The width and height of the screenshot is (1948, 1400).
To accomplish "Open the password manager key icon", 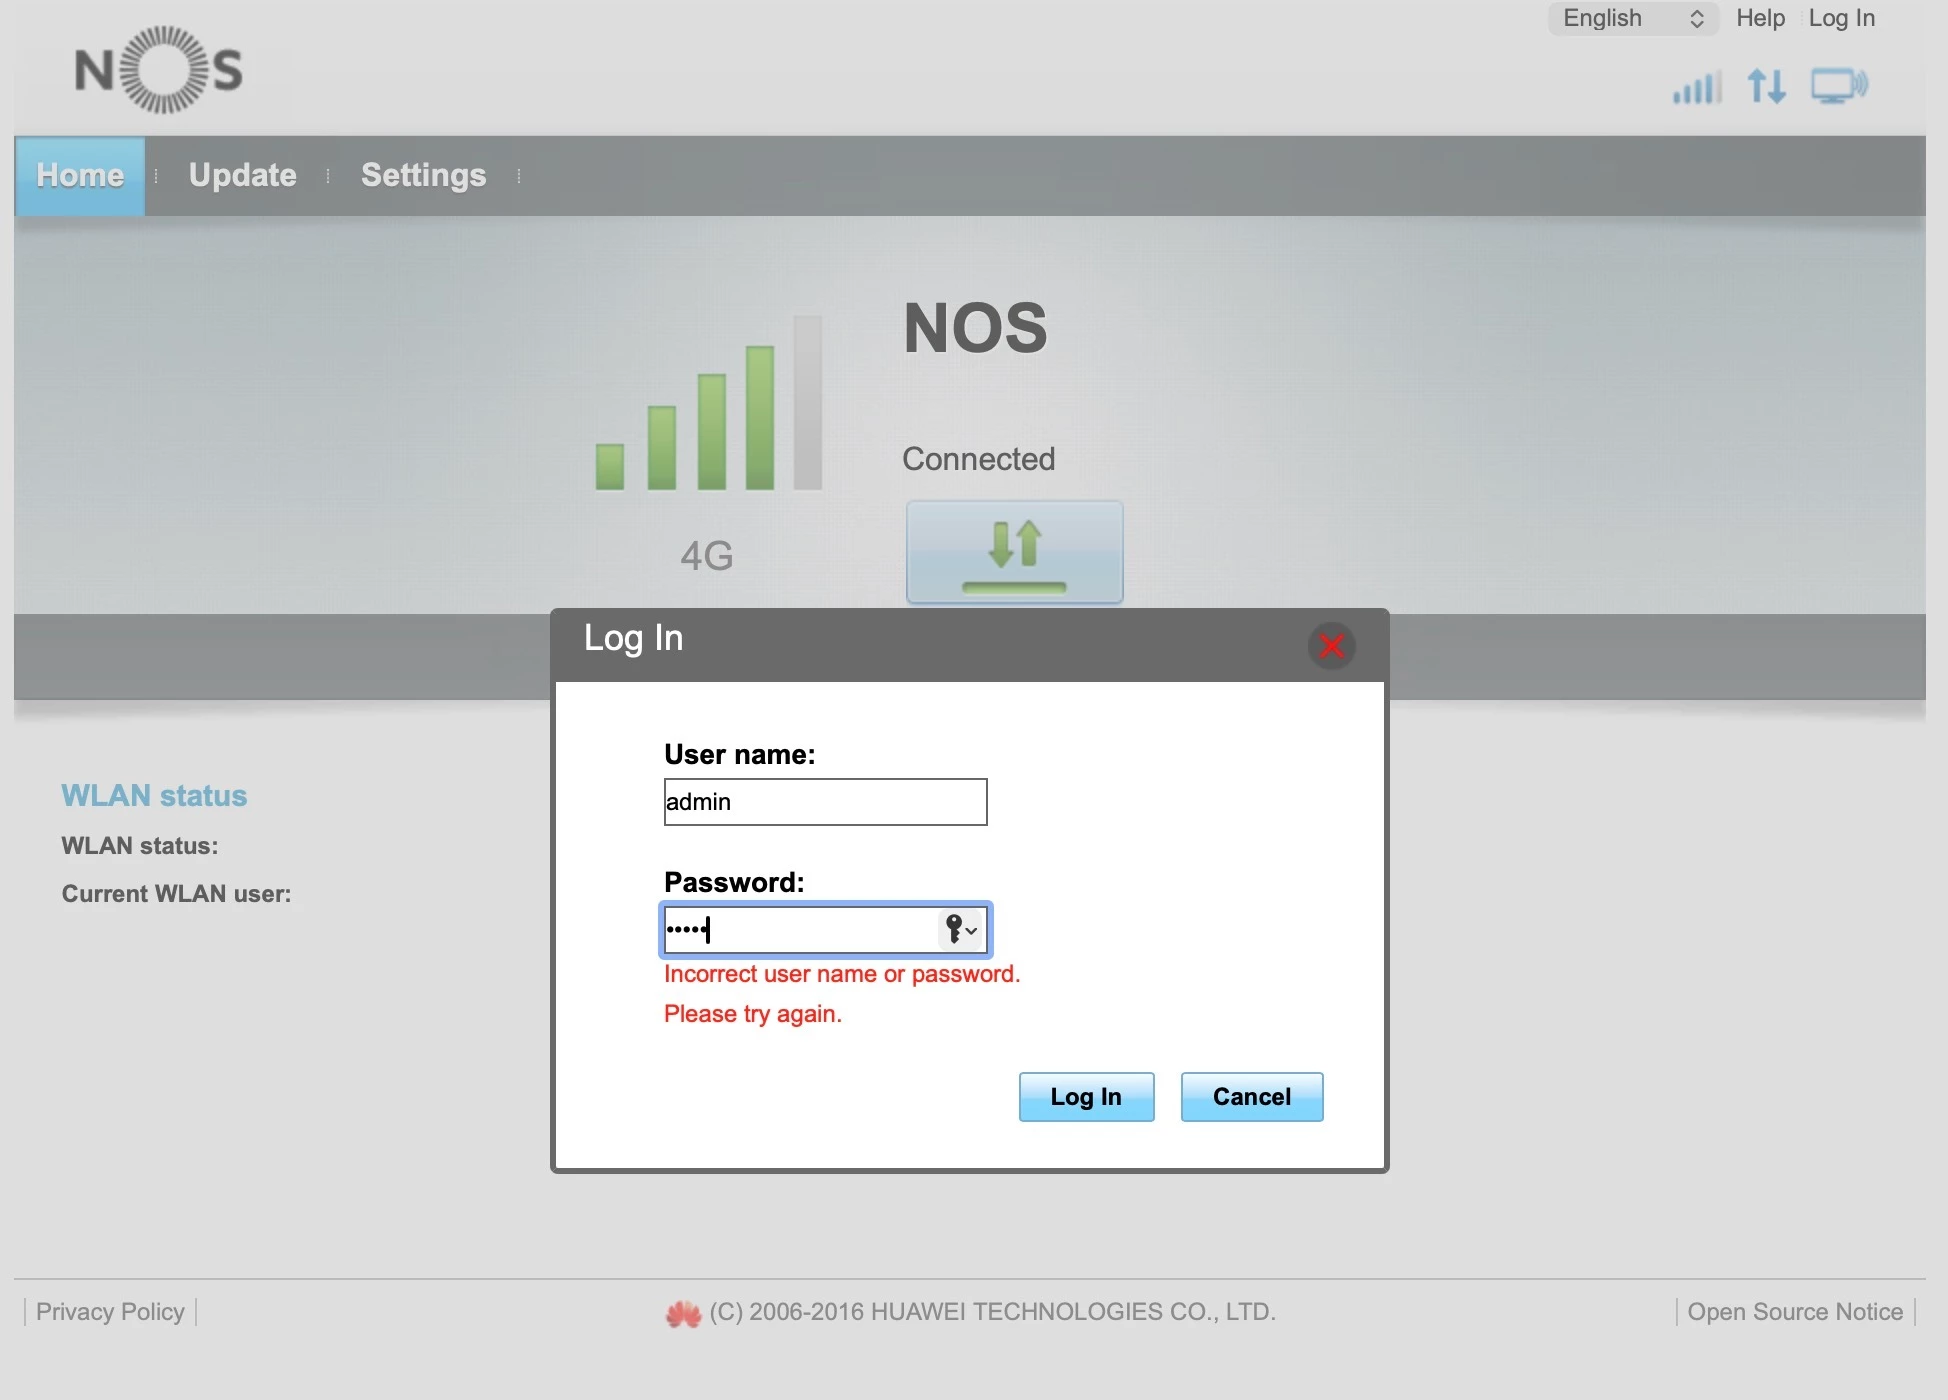I will pyautogui.click(x=960, y=930).
